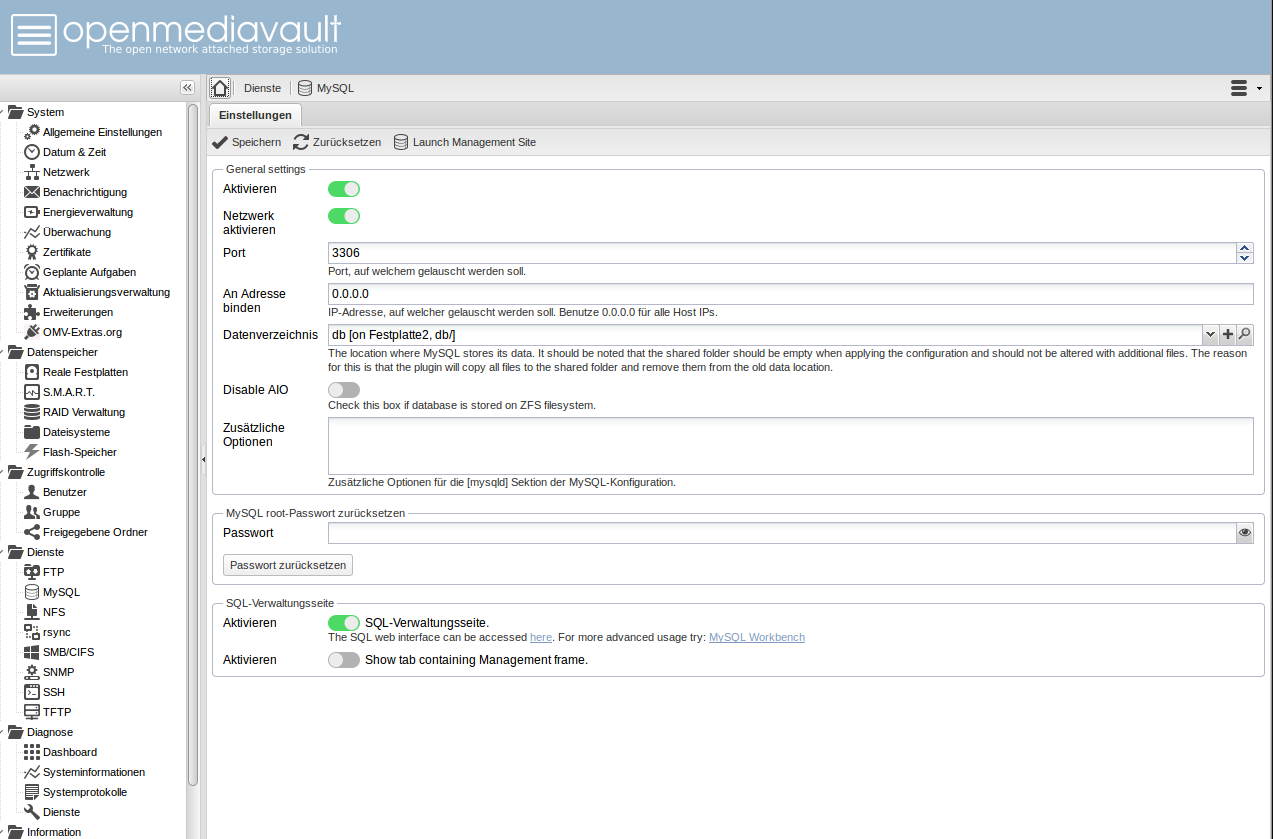Reveal the password with the eye icon
1273x839 pixels.
point(1245,534)
